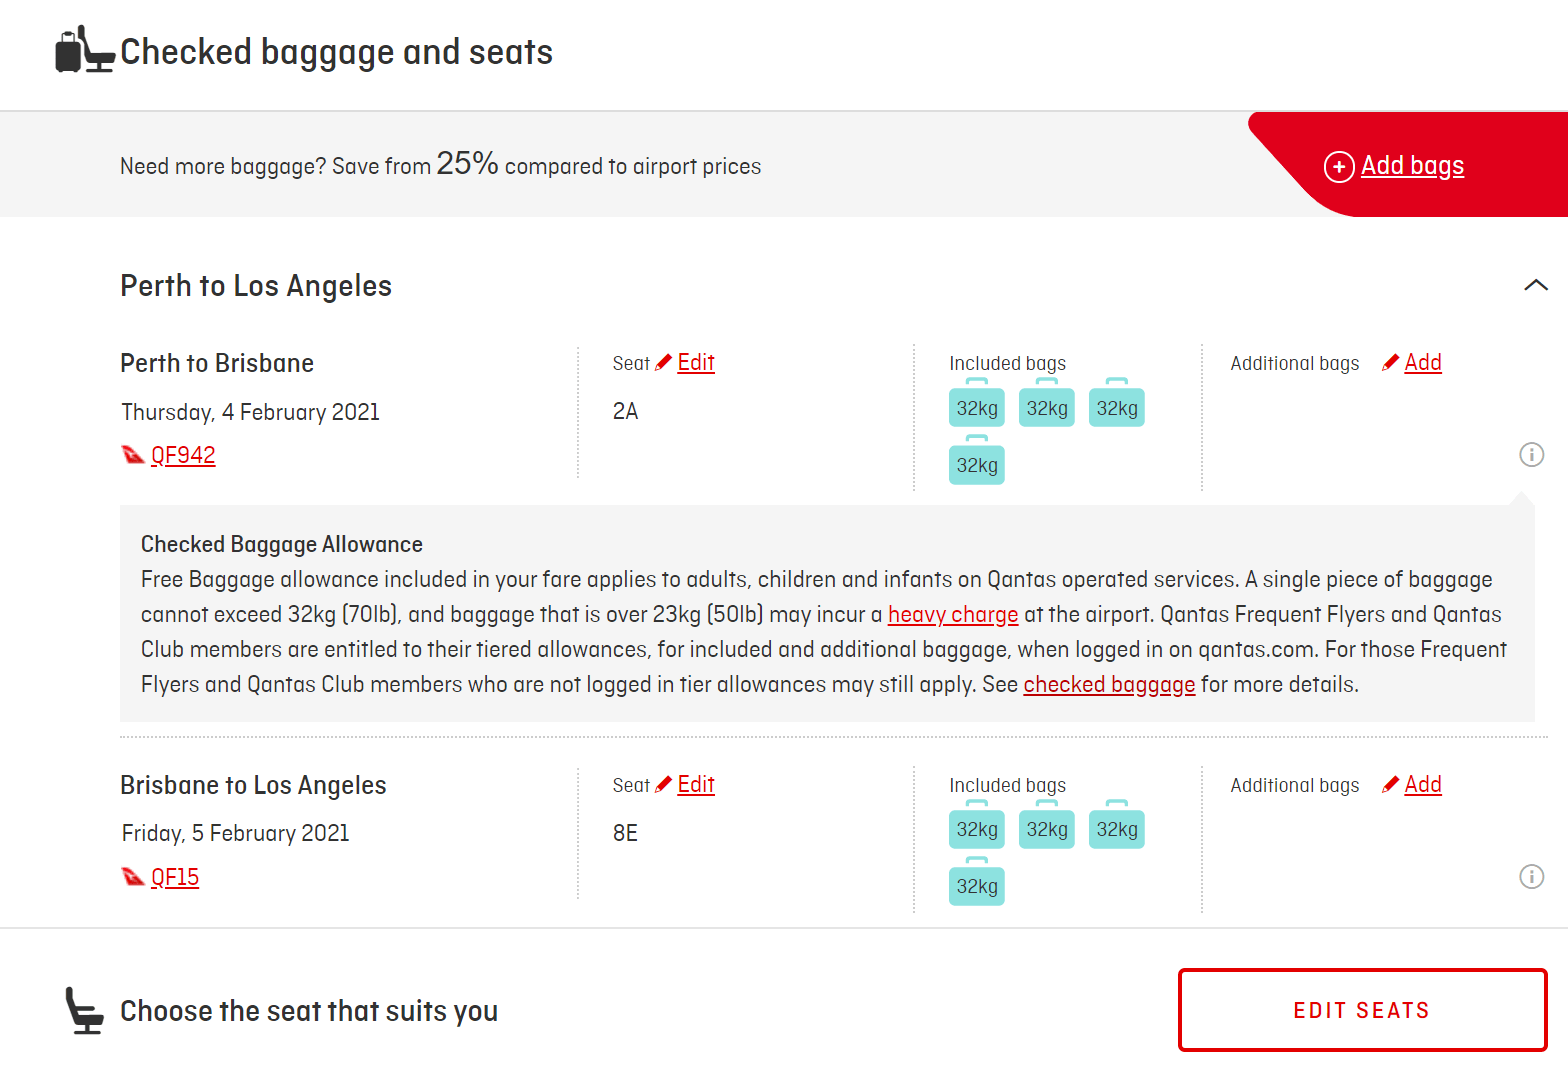The height and width of the screenshot is (1078, 1568).
Task: Edit seat for Perth to Brisbane flight
Action: pos(696,363)
